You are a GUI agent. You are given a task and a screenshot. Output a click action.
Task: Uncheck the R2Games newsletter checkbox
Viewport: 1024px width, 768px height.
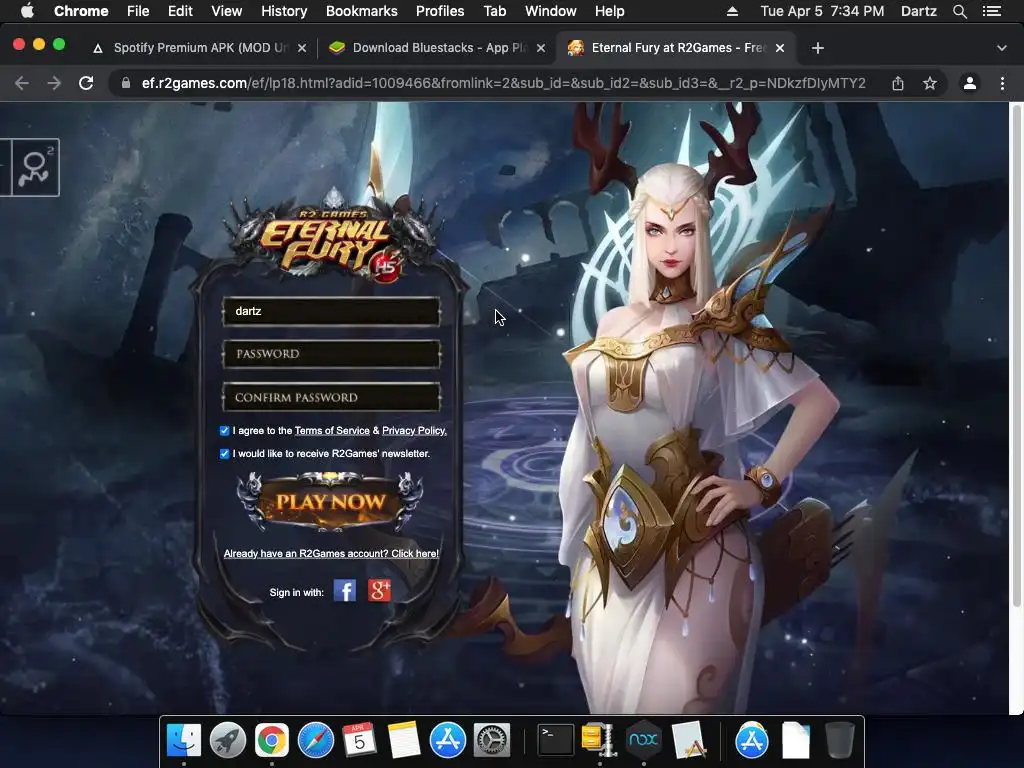pos(225,453)
